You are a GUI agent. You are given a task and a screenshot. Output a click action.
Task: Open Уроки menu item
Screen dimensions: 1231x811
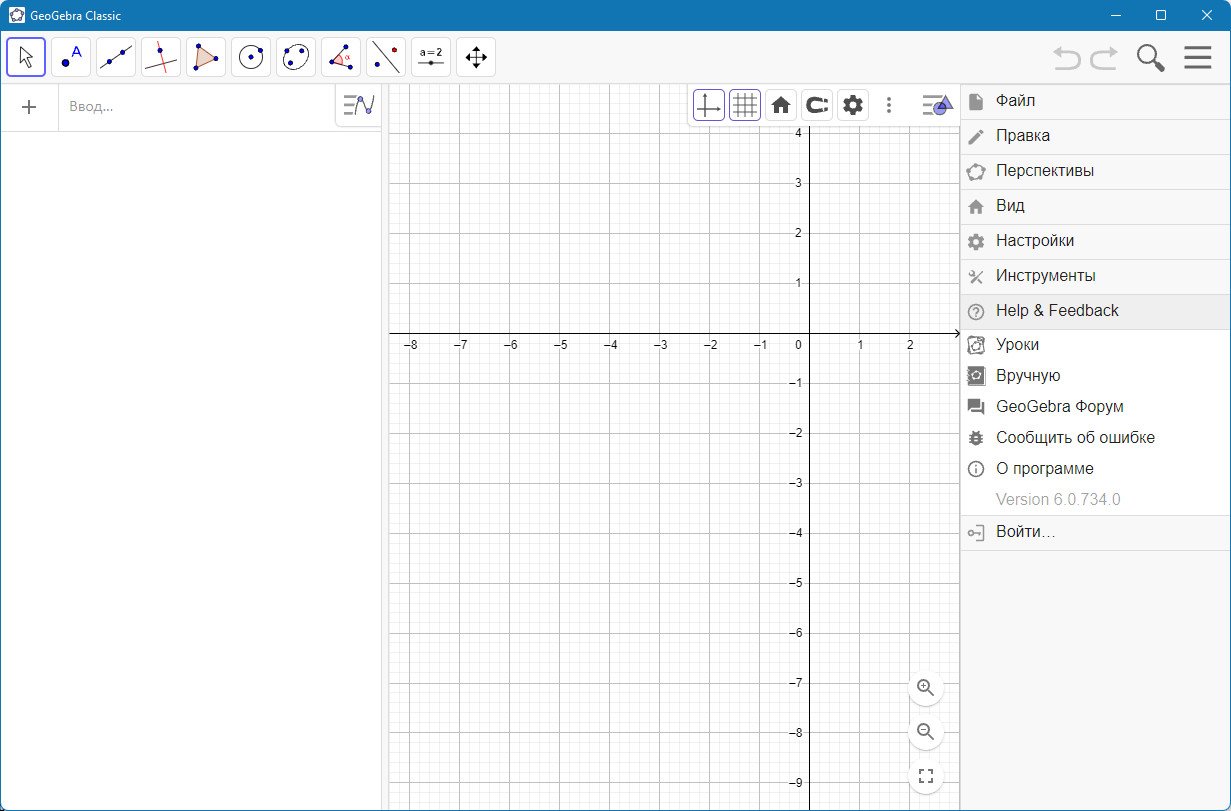(1096, 345)
